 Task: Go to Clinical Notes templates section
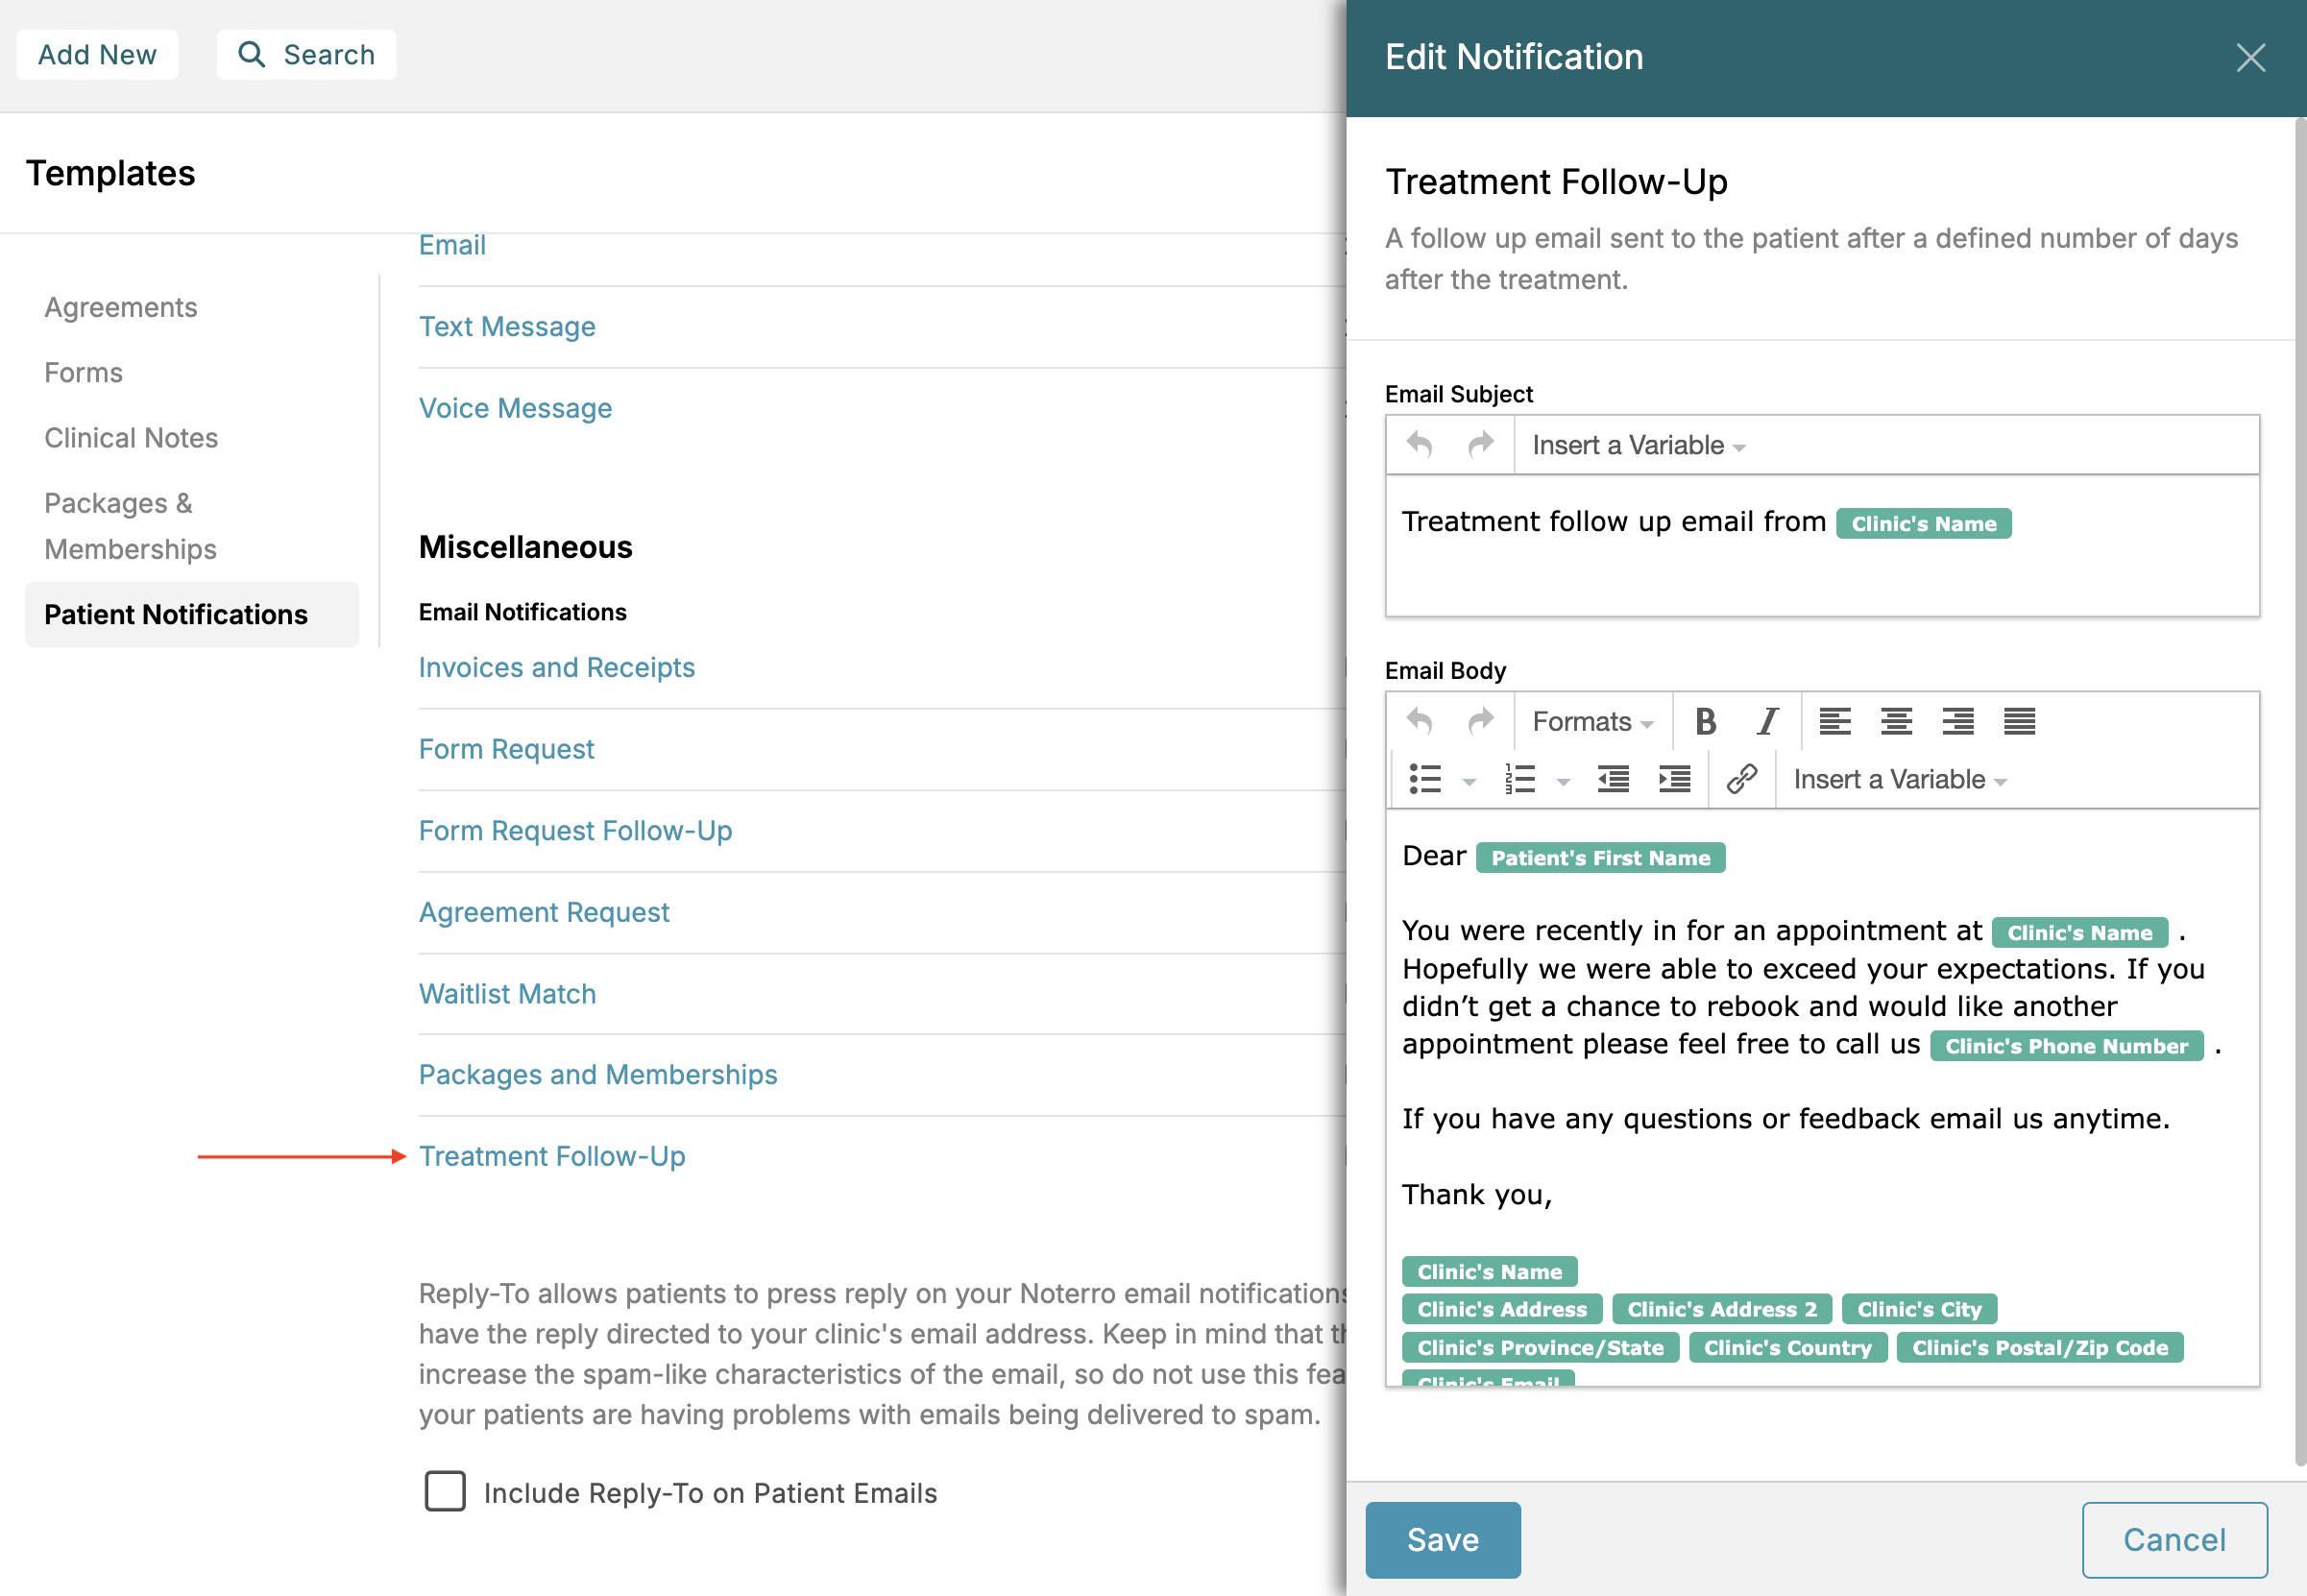[x=131, y=438]
